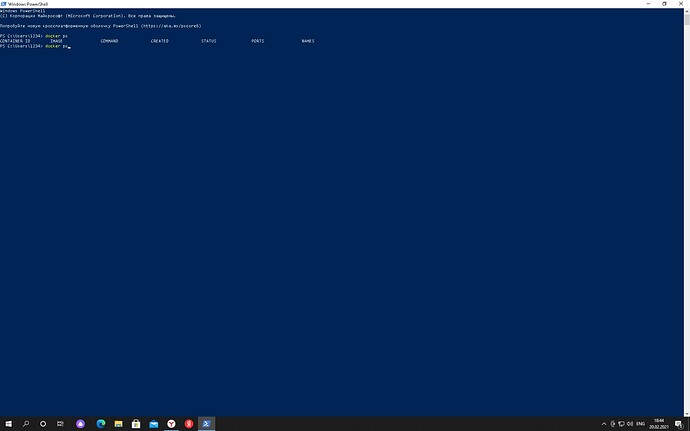Switch input language from ENG
Image resolution: width=690 pixels, height=431 pixels.
coord(642,424)
